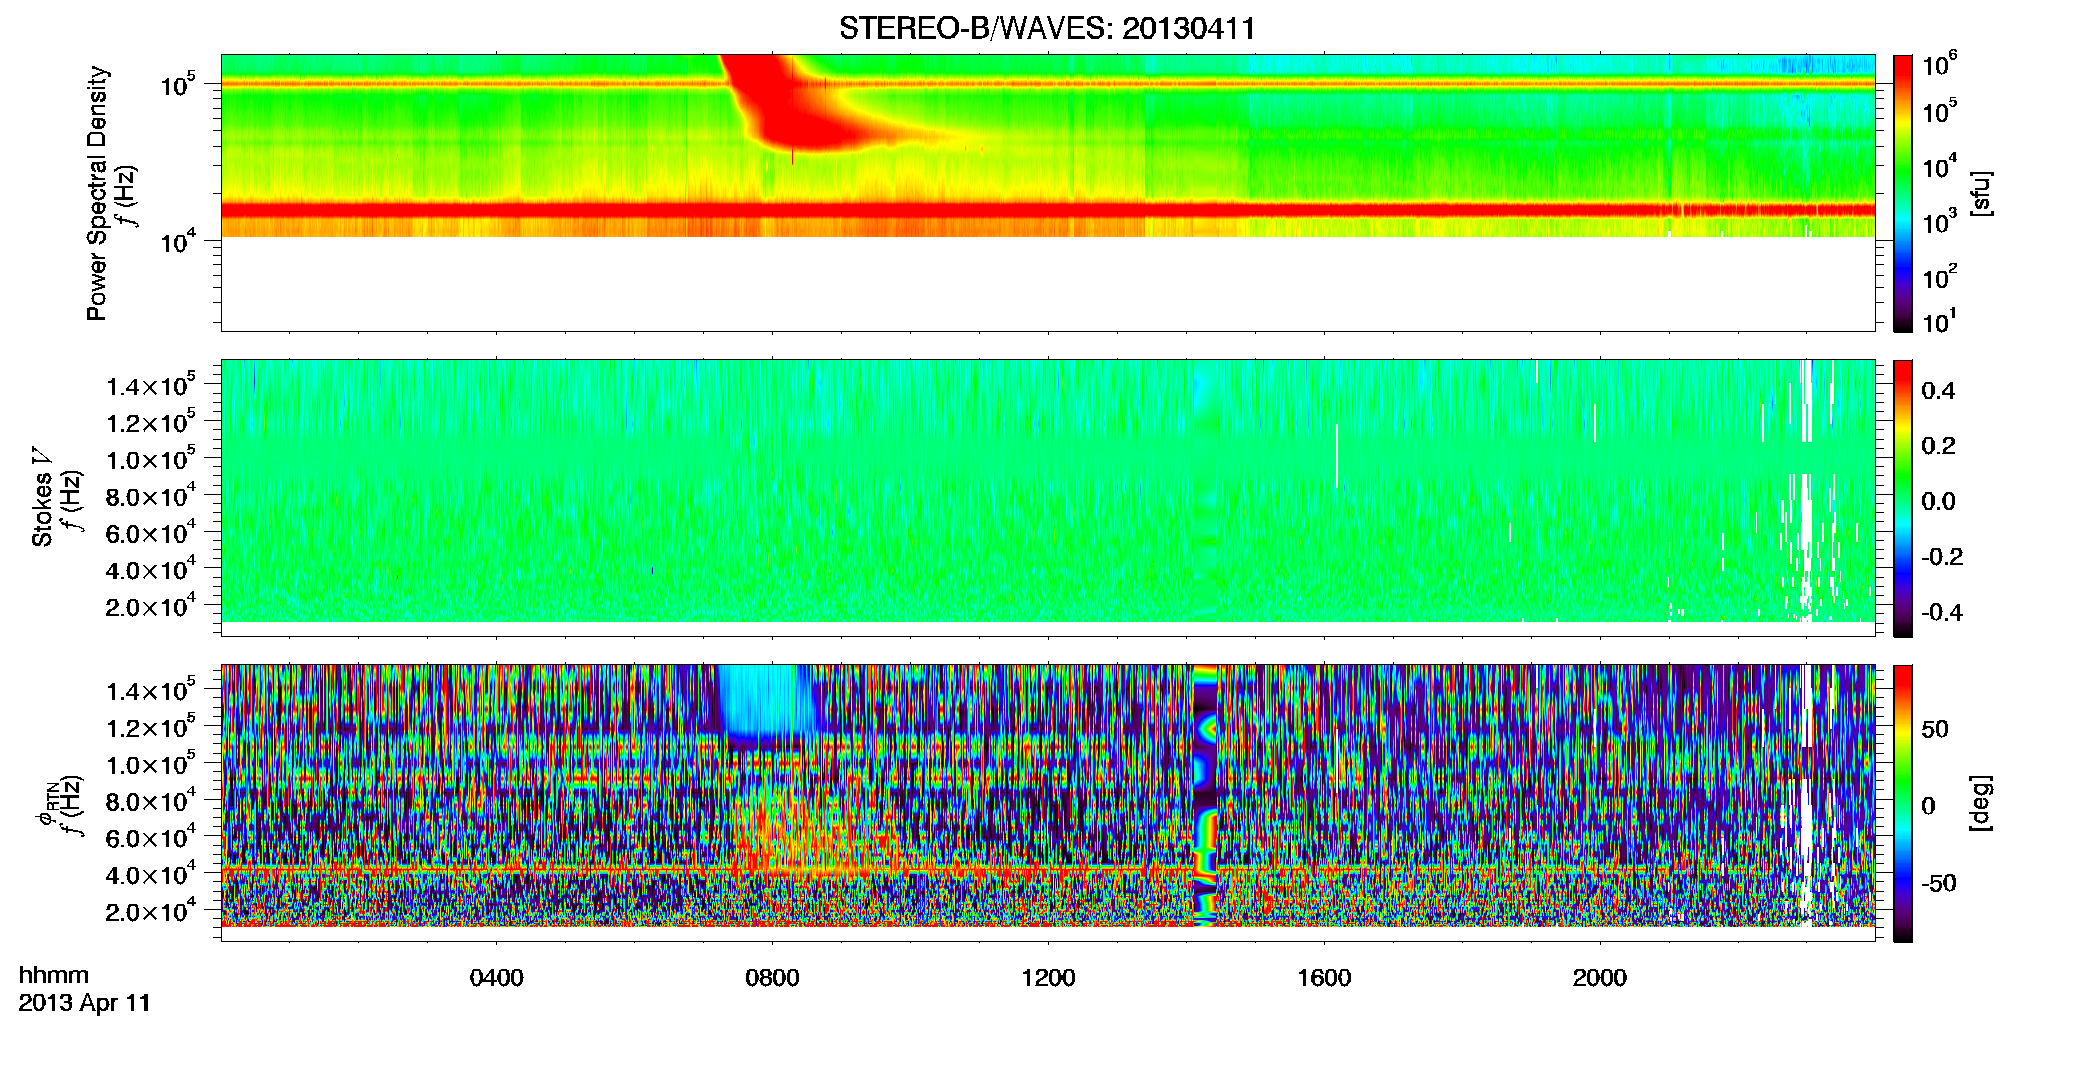Click the cyan burst region in phi panel

pos(758,700)
